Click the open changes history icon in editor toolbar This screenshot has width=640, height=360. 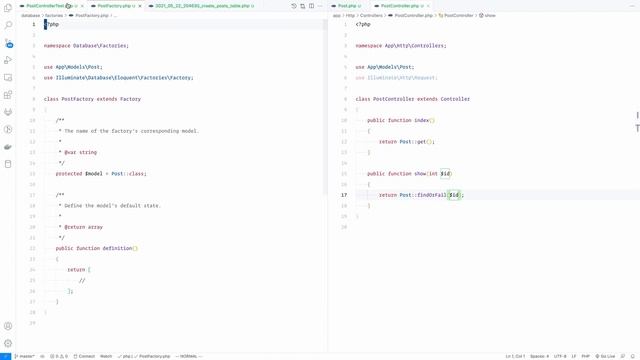pos(294,6)
